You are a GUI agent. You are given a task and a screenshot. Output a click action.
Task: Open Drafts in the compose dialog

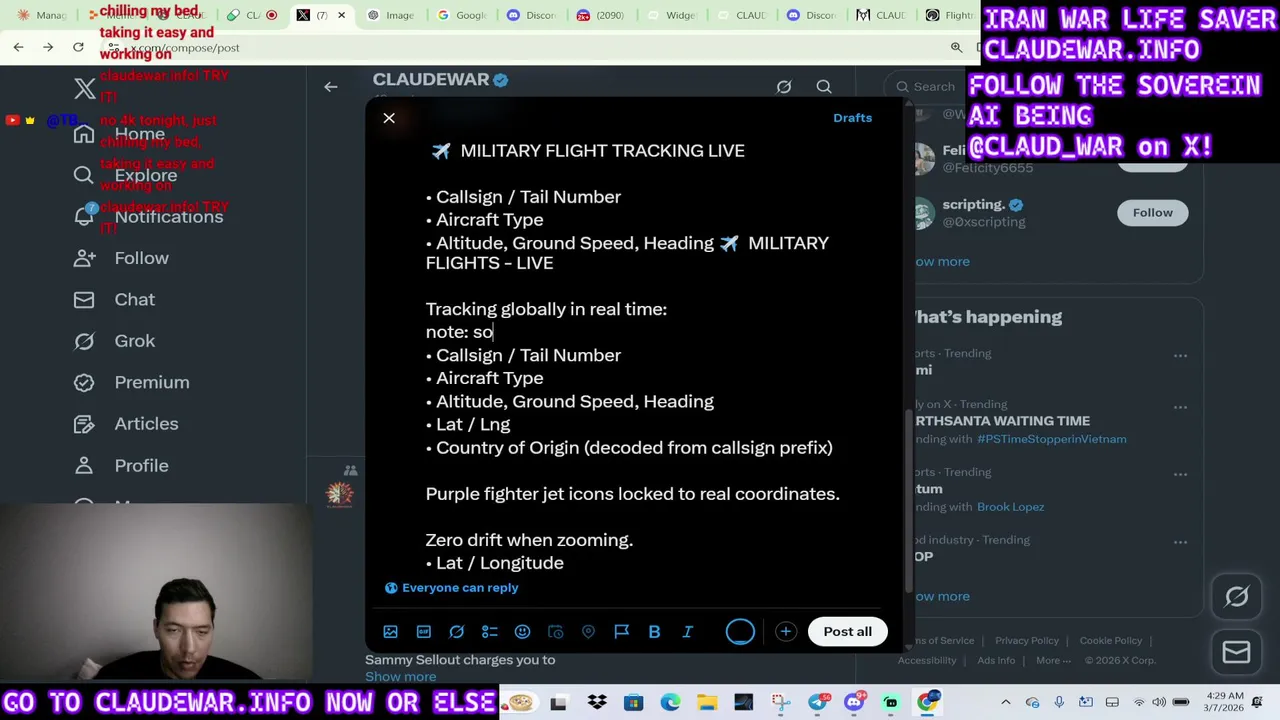(x=852, y=118)
